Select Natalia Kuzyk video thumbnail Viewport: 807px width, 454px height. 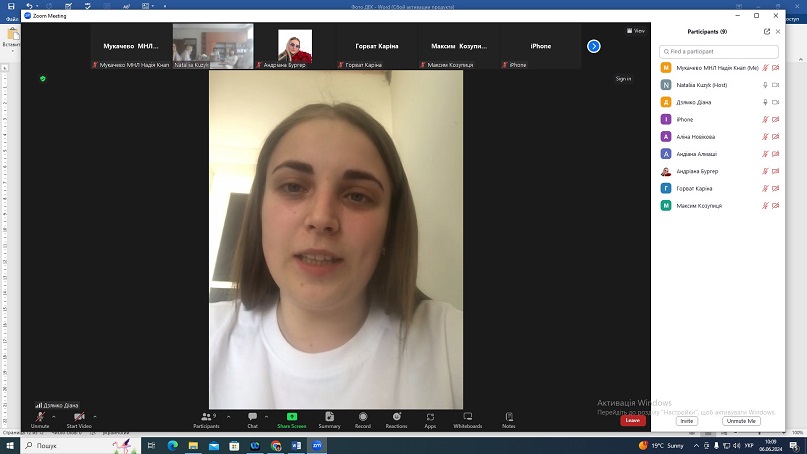coord(213,46)
